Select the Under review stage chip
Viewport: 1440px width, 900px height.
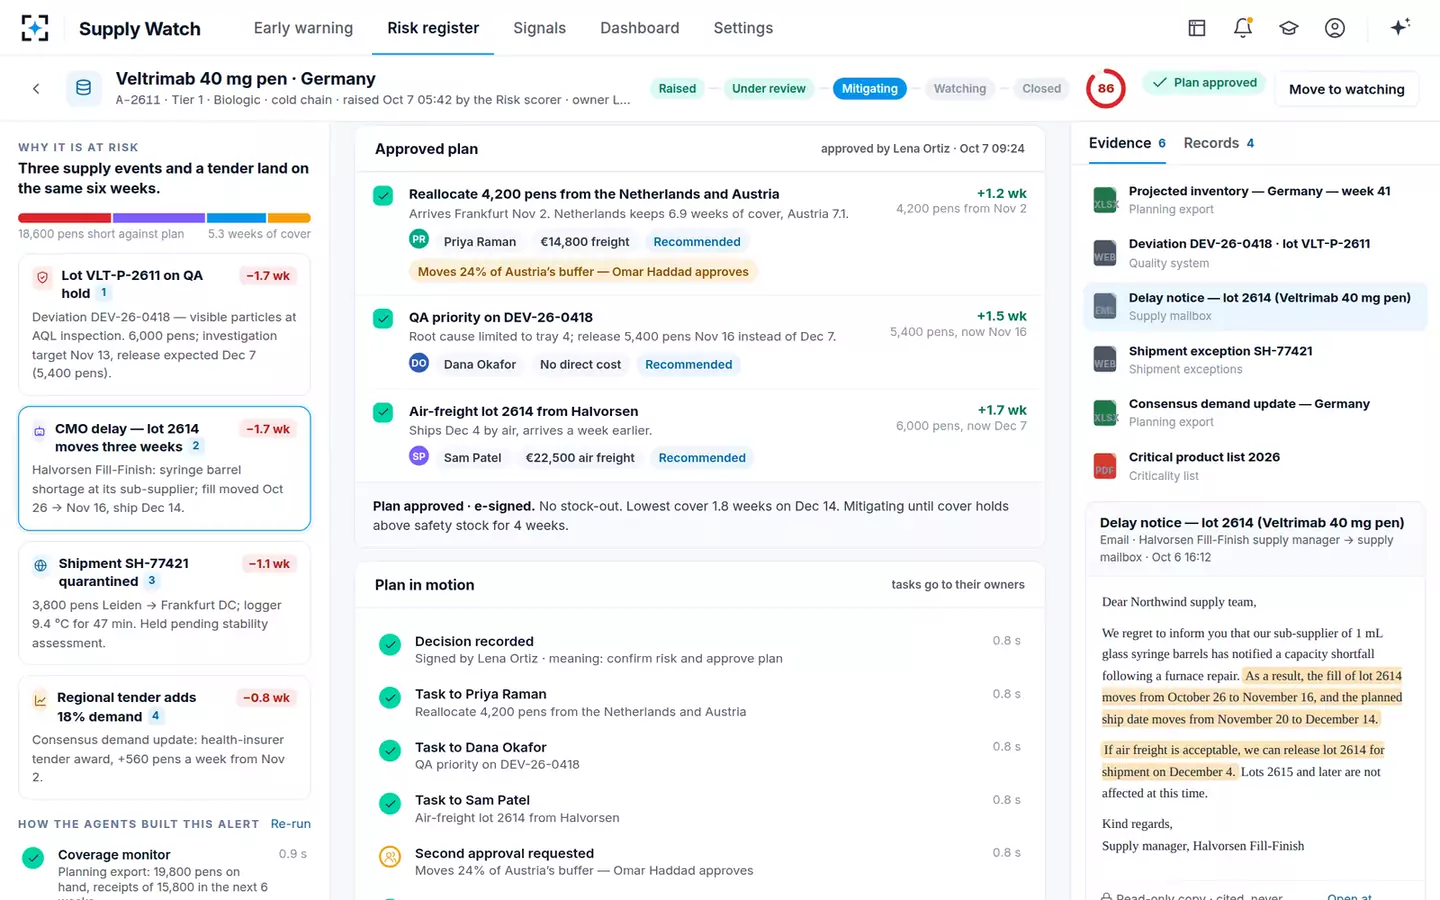pyautogui.click(x=768, y=89)
